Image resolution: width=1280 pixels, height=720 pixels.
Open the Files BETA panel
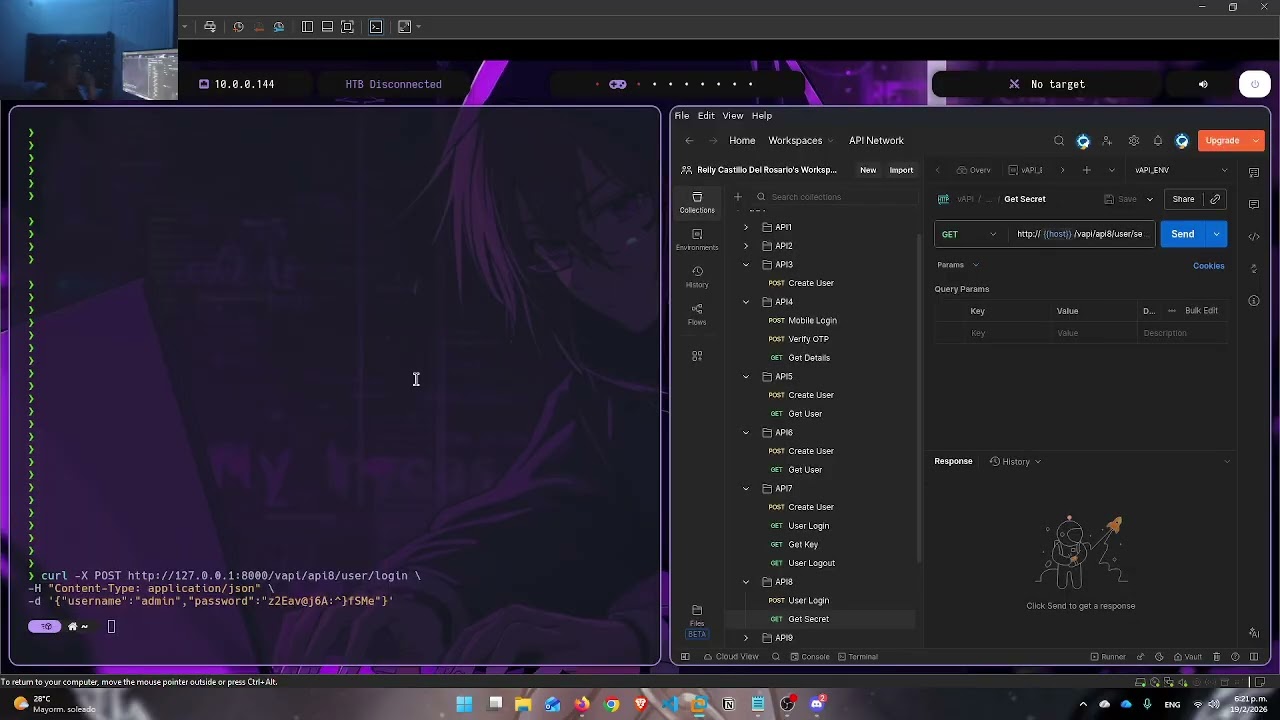point(697,621)
